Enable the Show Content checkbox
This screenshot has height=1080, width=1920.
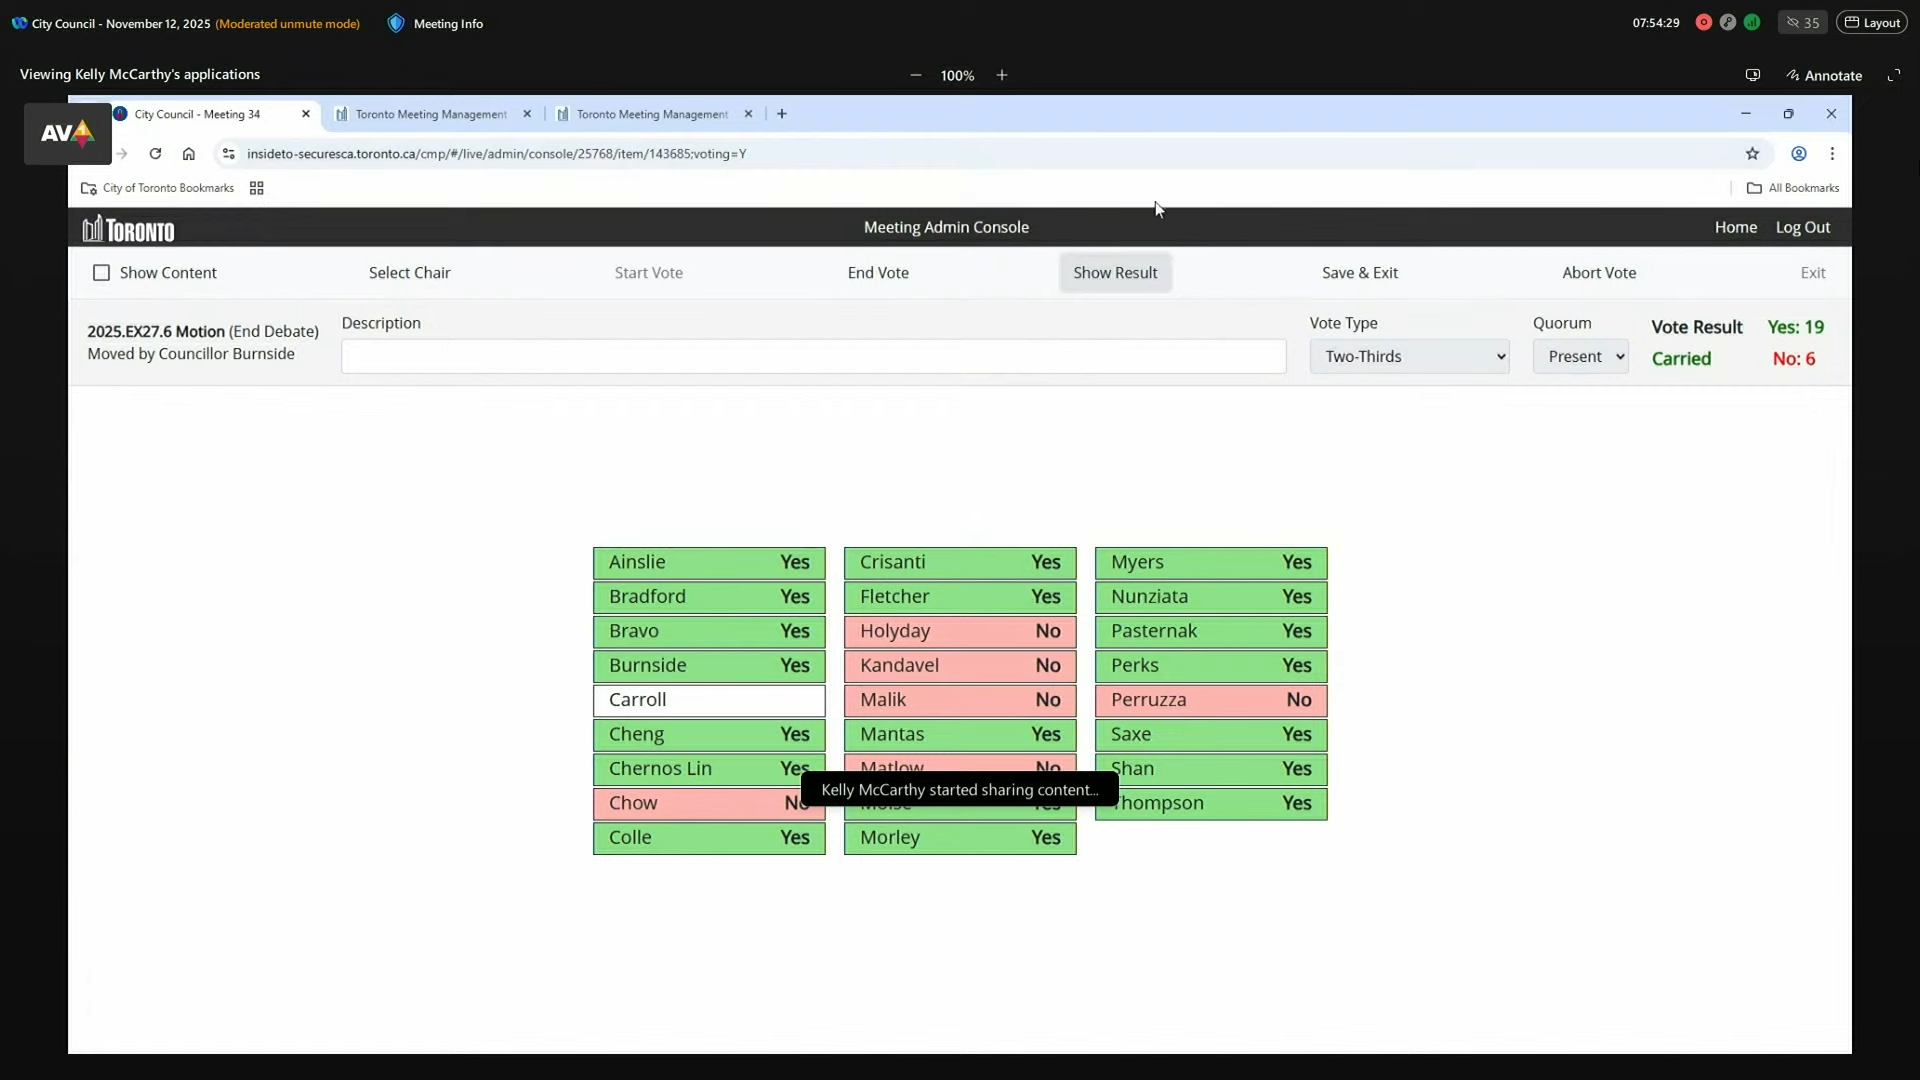click(101, 272)
